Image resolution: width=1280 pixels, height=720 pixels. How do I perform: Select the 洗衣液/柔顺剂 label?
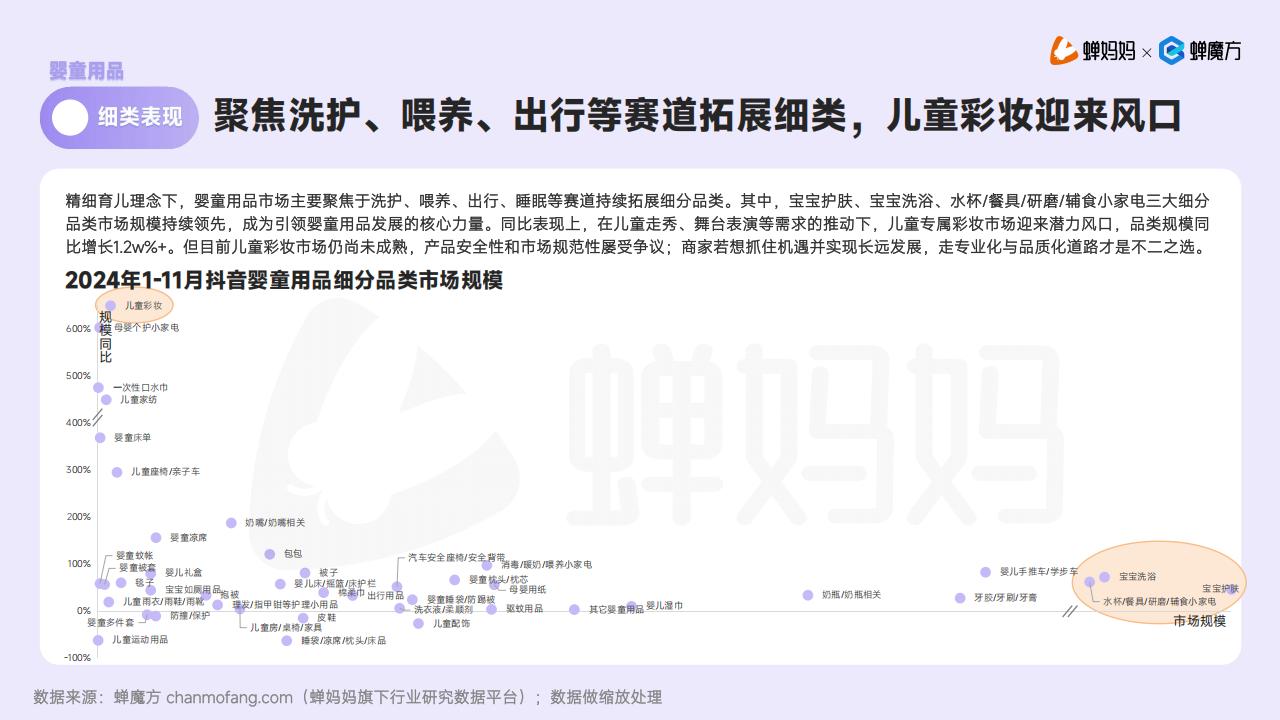point(443,608)
